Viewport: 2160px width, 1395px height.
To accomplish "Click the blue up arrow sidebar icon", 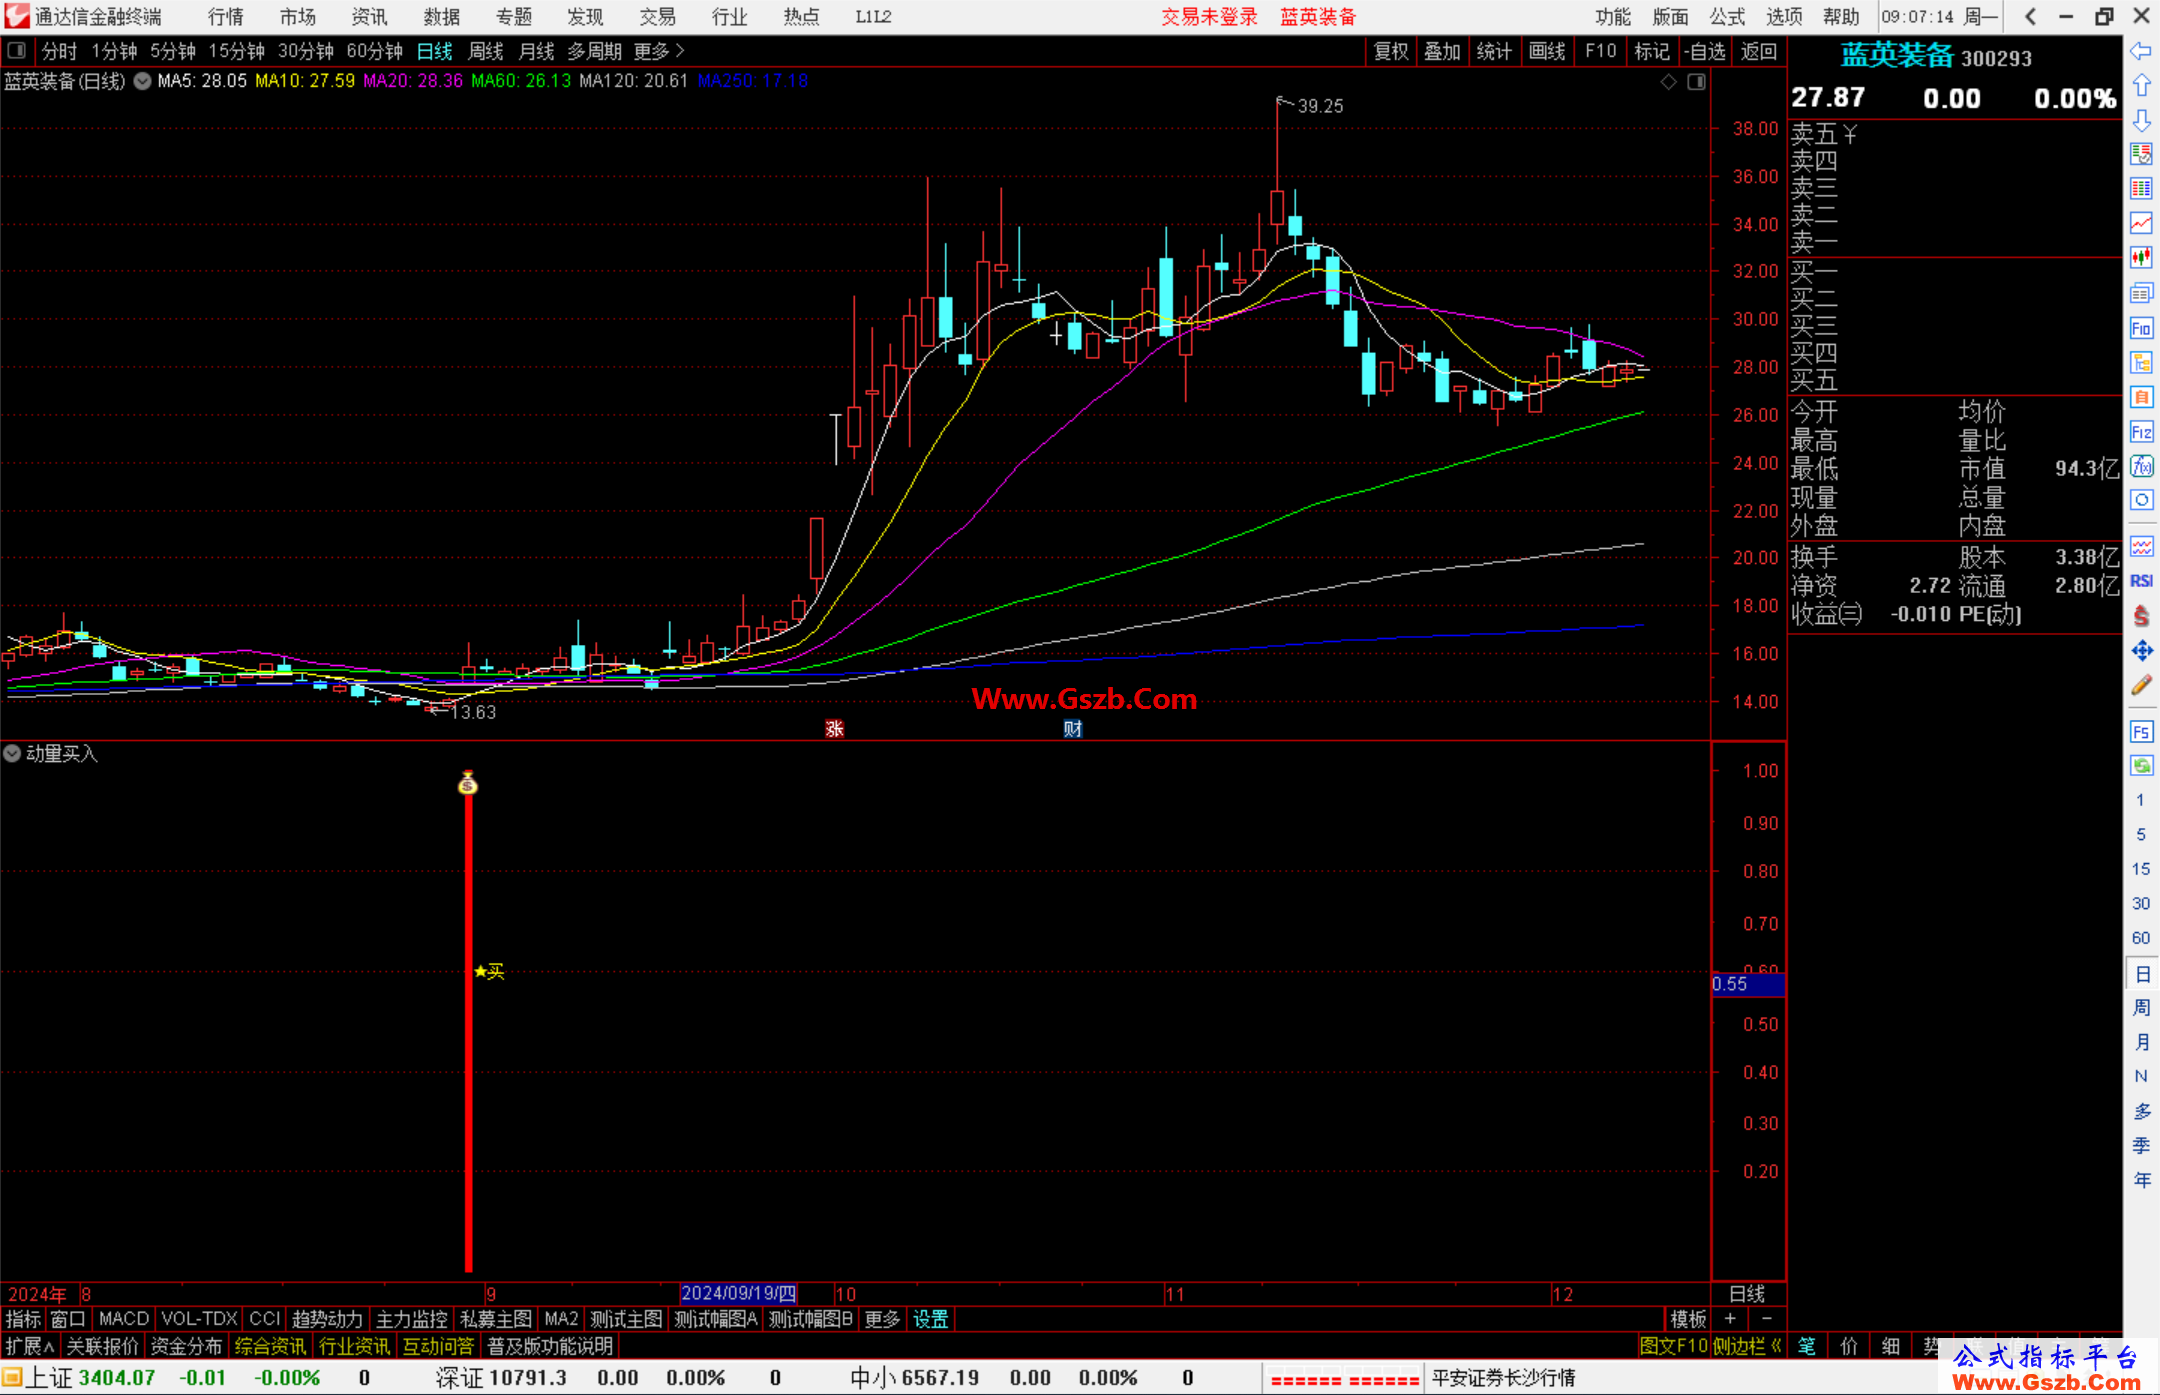I will click(x=2141, y=86).
